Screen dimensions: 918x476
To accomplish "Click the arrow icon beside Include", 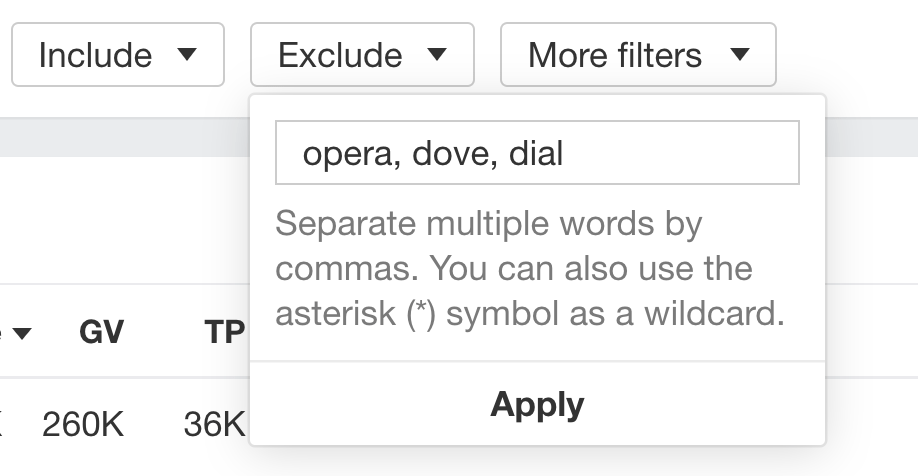I will point(187,54).
